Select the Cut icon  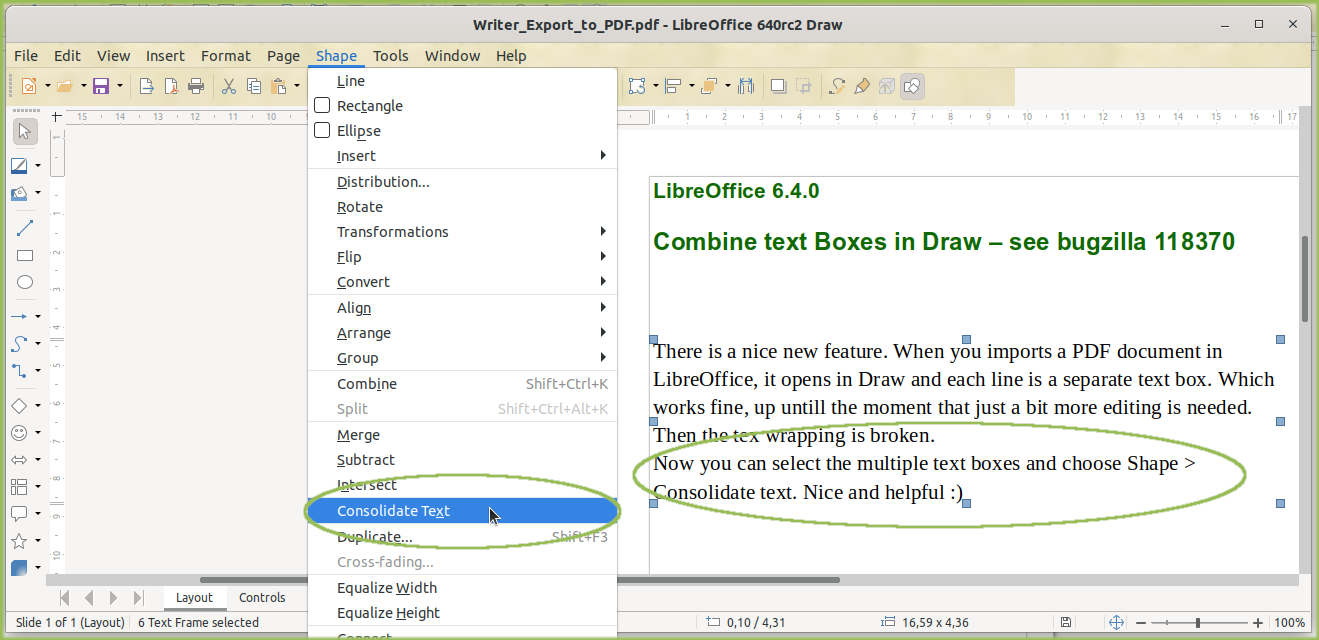228,87
